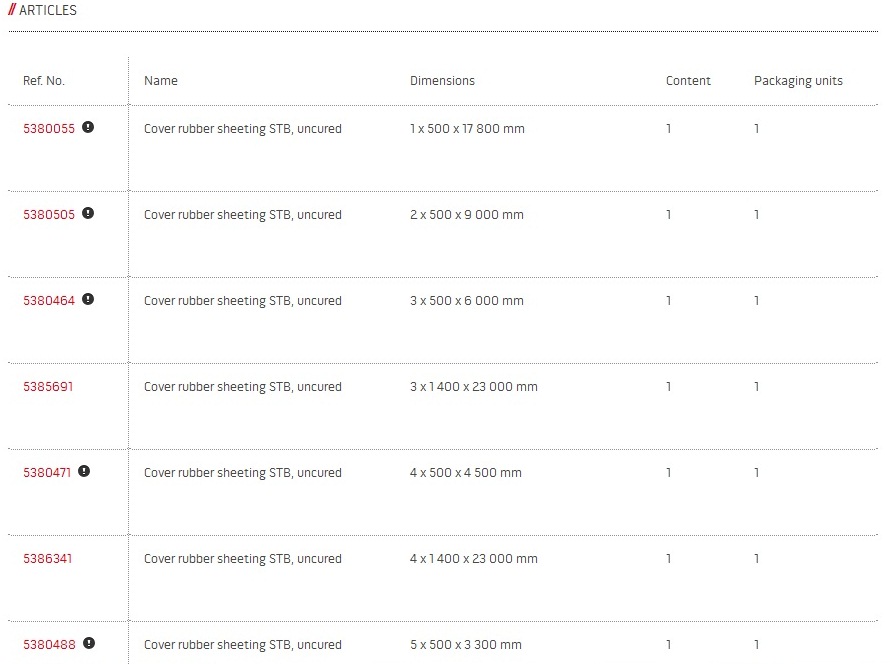Click the info icon beside 5380464
Viewport: 891px width, 664px height.
pos(88,299)
